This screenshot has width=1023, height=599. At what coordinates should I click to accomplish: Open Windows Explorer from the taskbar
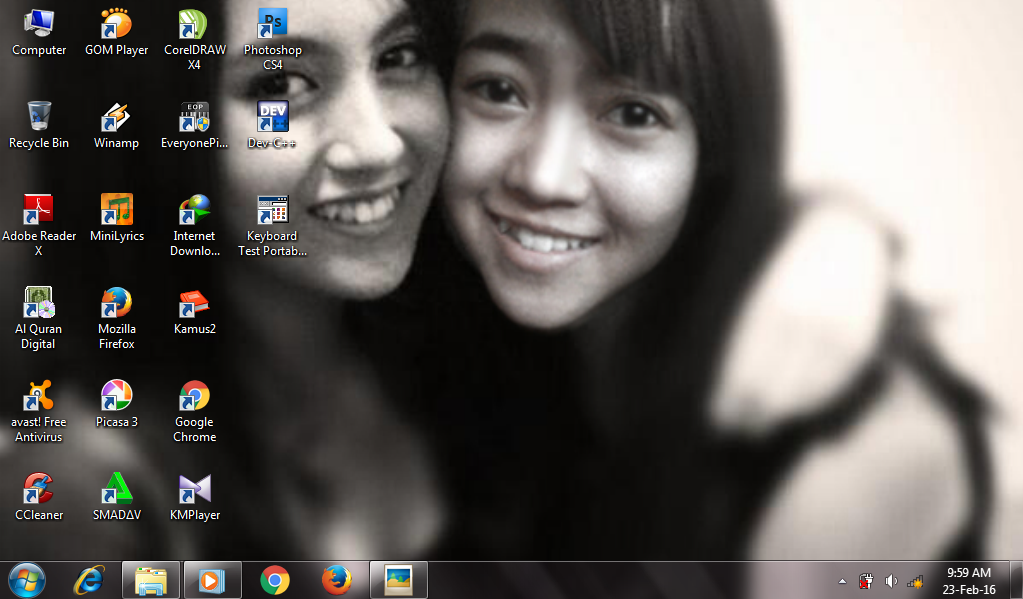pyautogui.click(x=151, y=580)
